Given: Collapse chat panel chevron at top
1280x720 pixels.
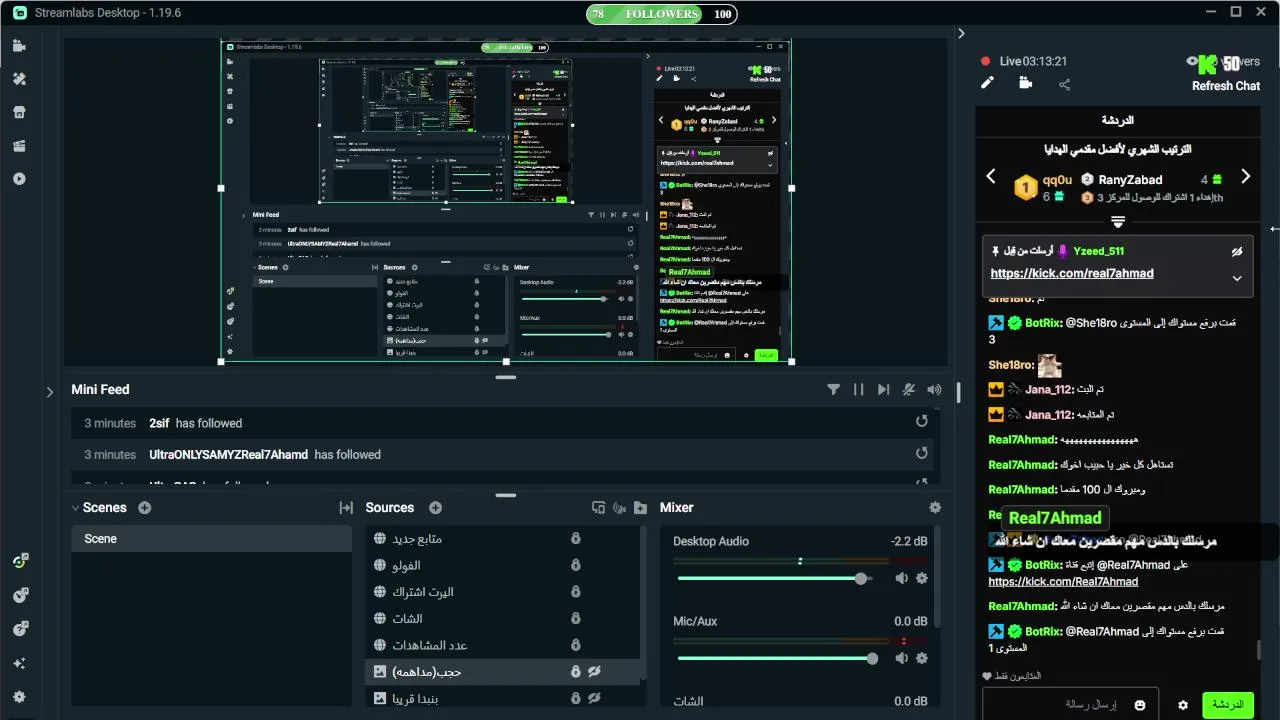Looking at the screenshot, I should click(x=961, y=33).
